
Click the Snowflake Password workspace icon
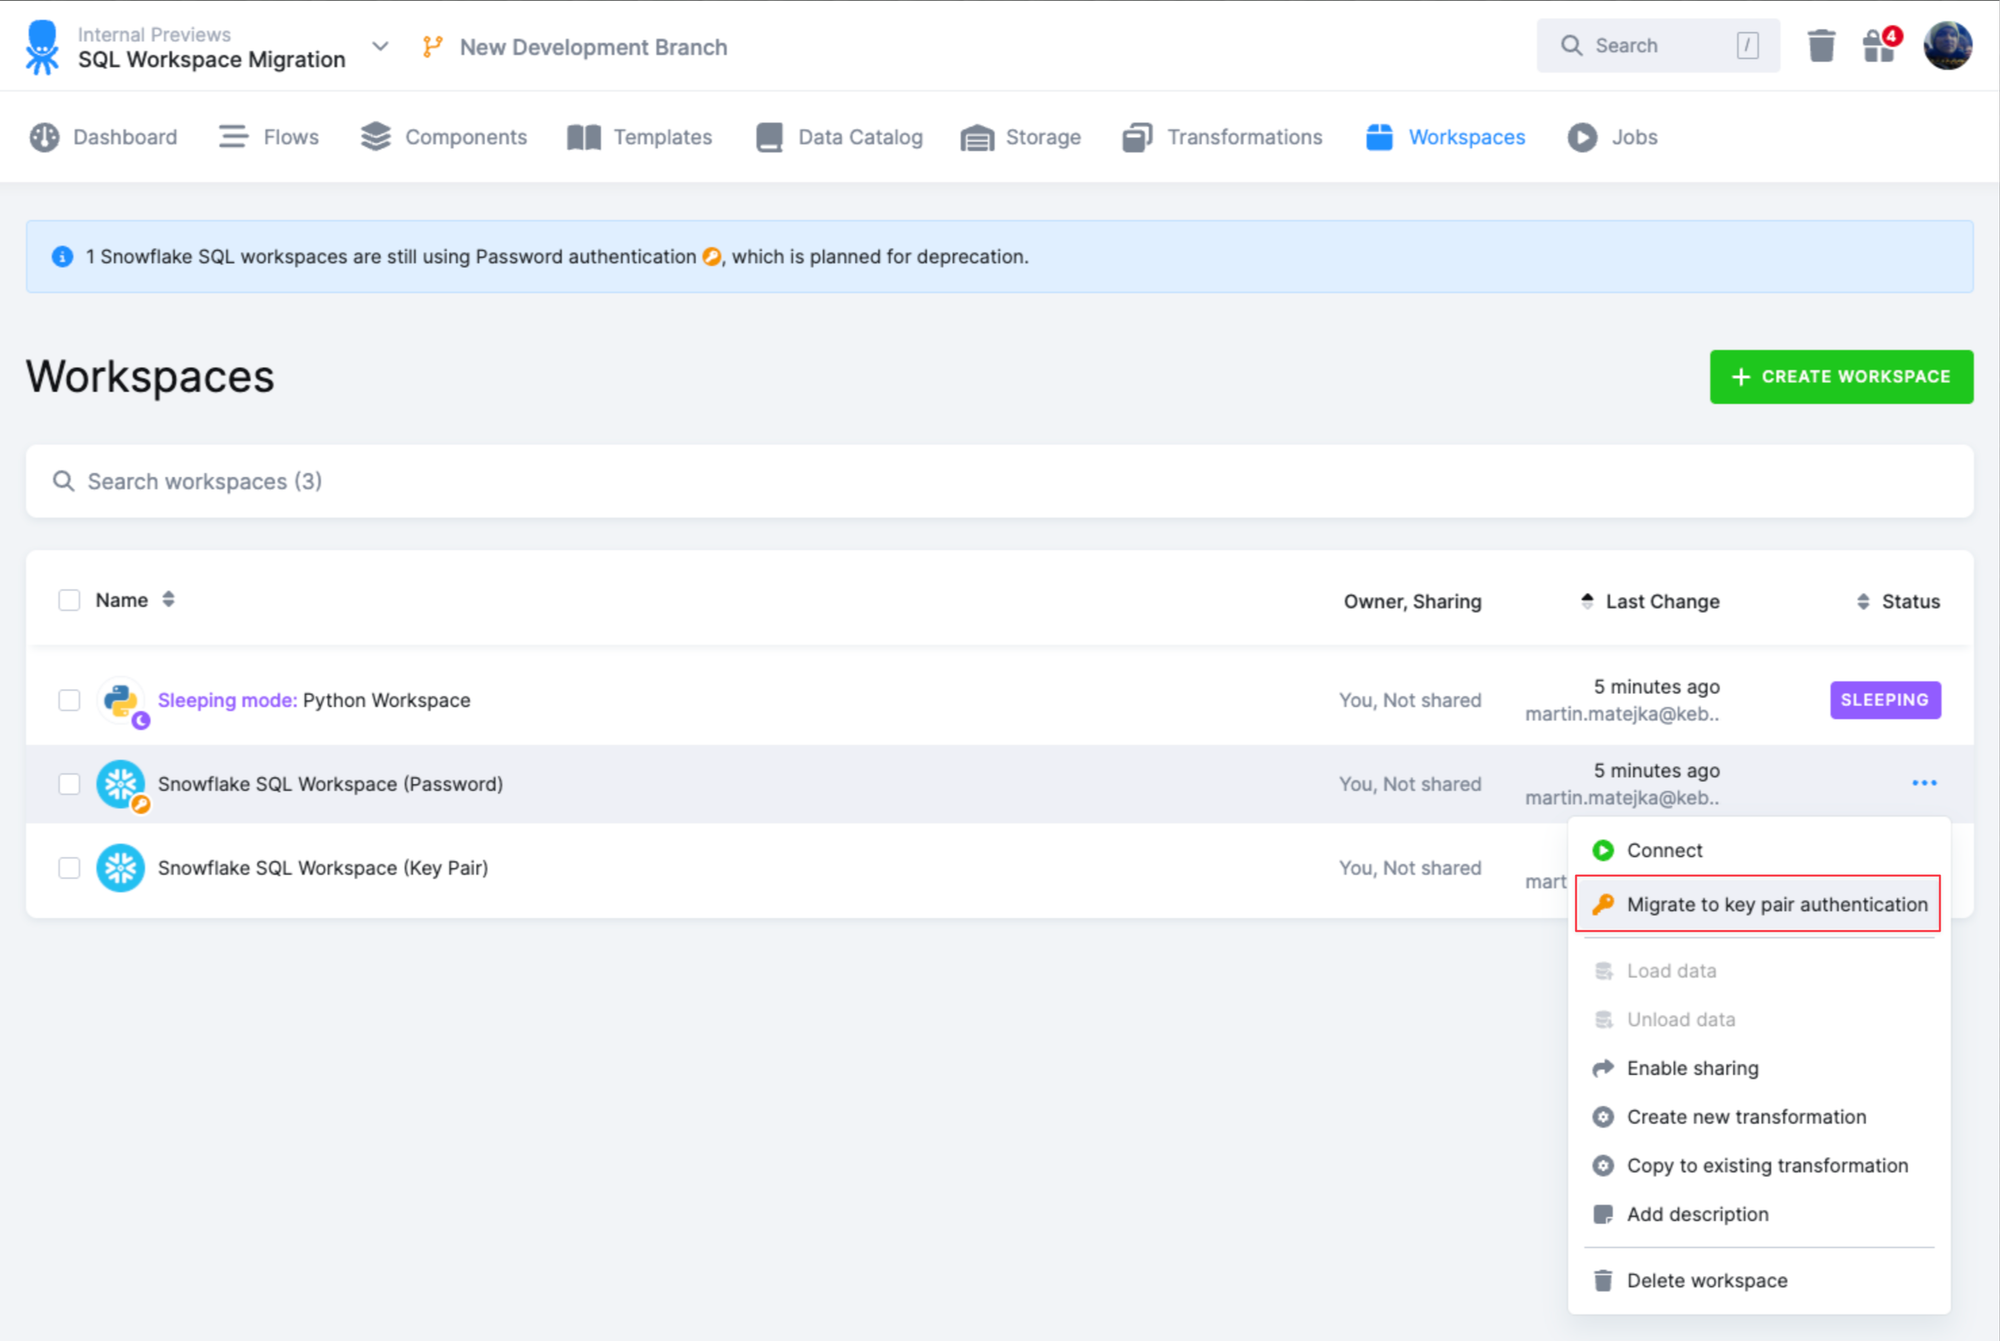[121, 785]
